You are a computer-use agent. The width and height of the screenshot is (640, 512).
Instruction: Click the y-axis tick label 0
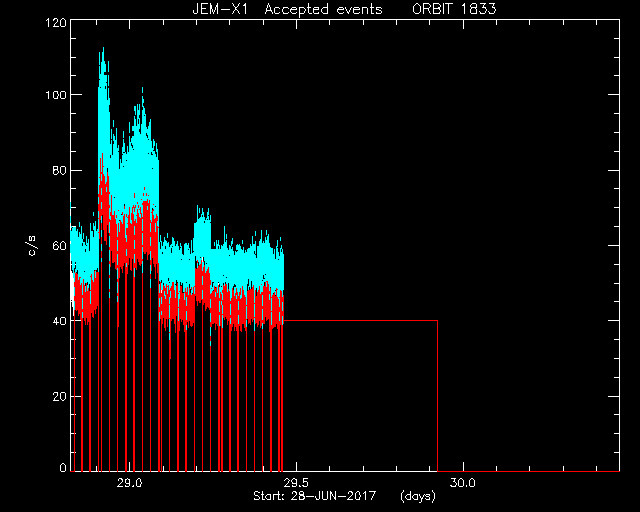[x=63, y=467]
